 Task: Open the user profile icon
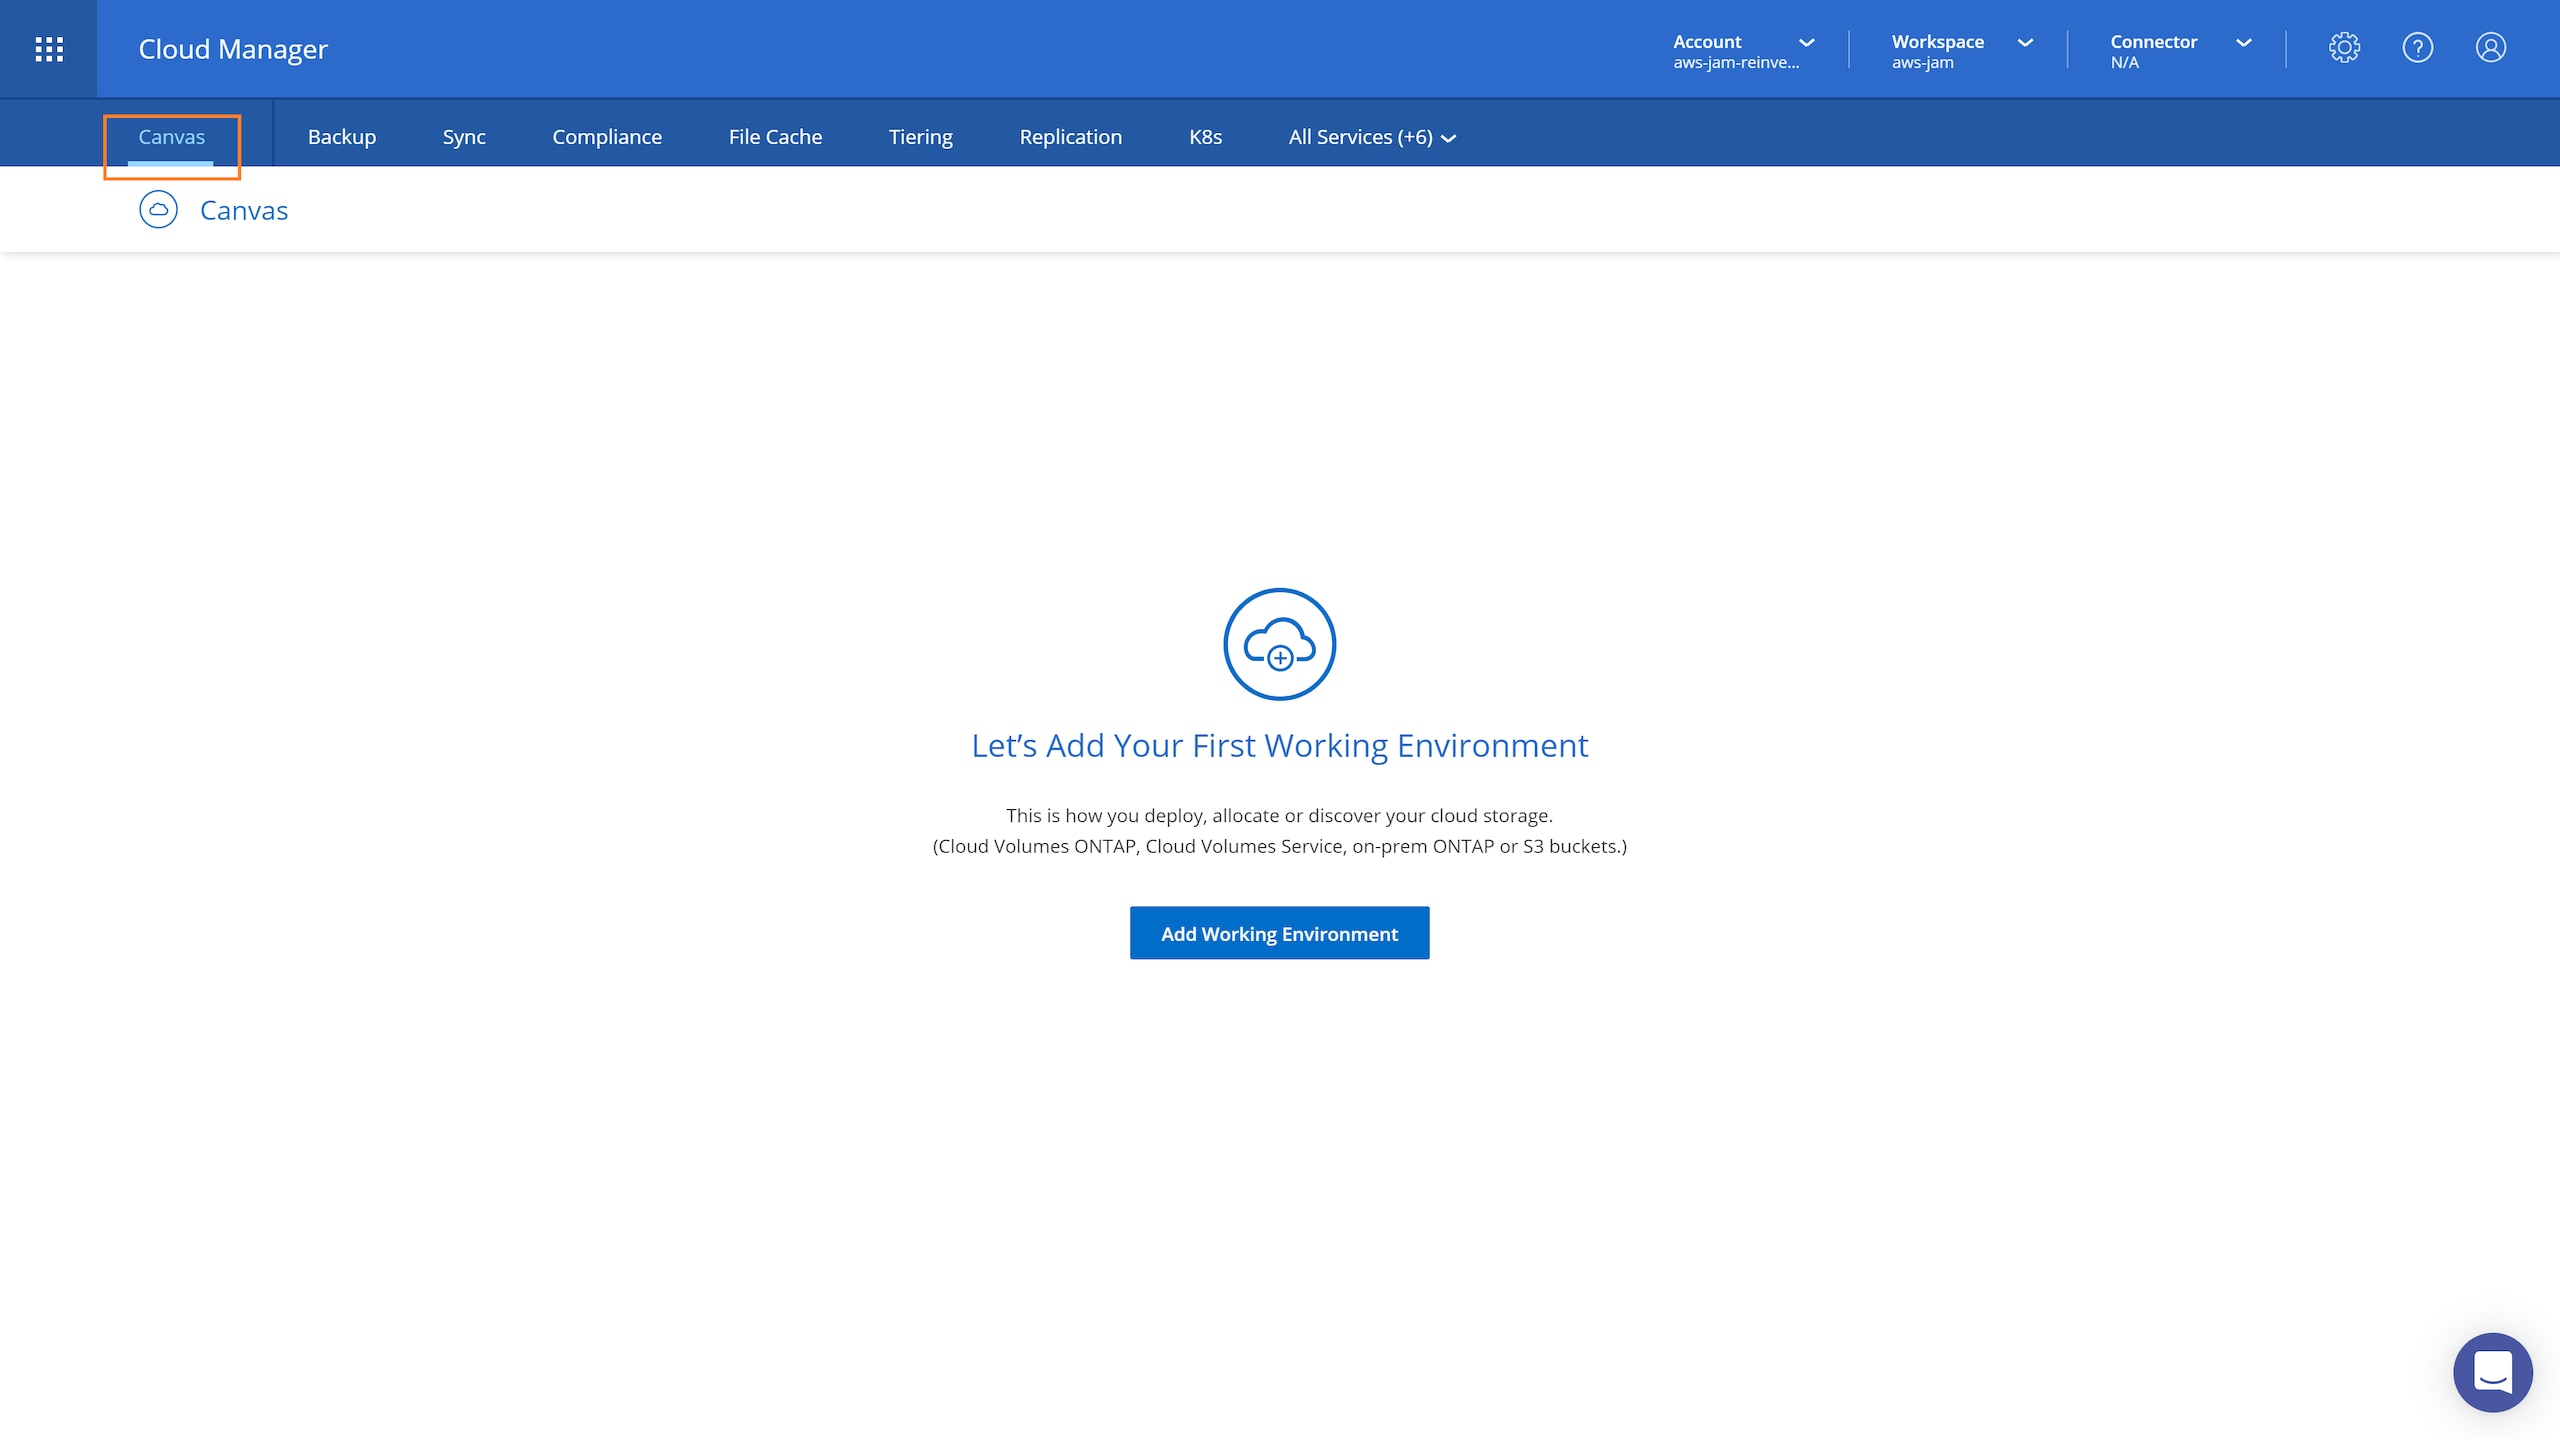pyautogui.click(x=2490, y=48)
